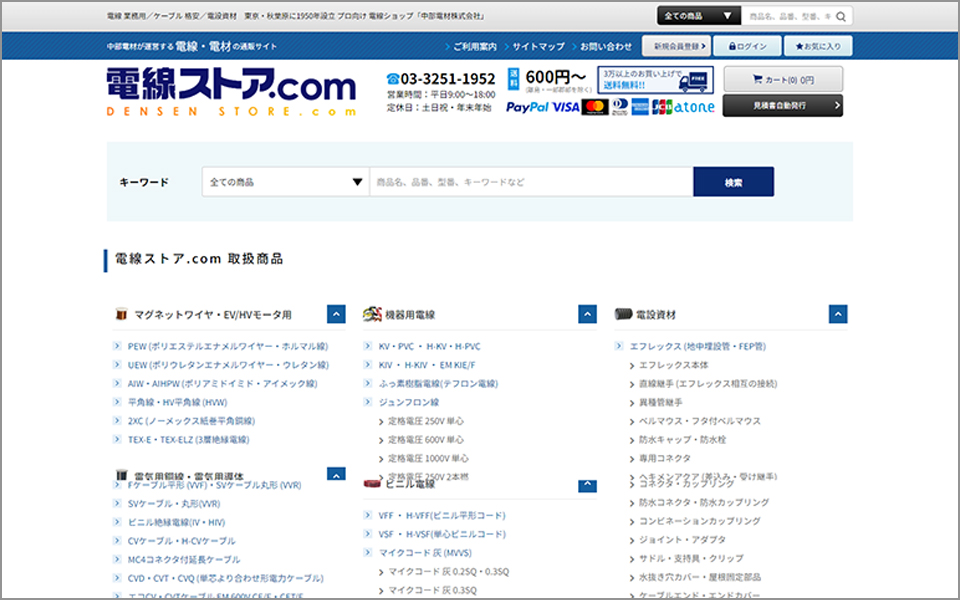960x600 pixels.
Task: Open 定格電圧 250V 単心 link
Action: 426,421
